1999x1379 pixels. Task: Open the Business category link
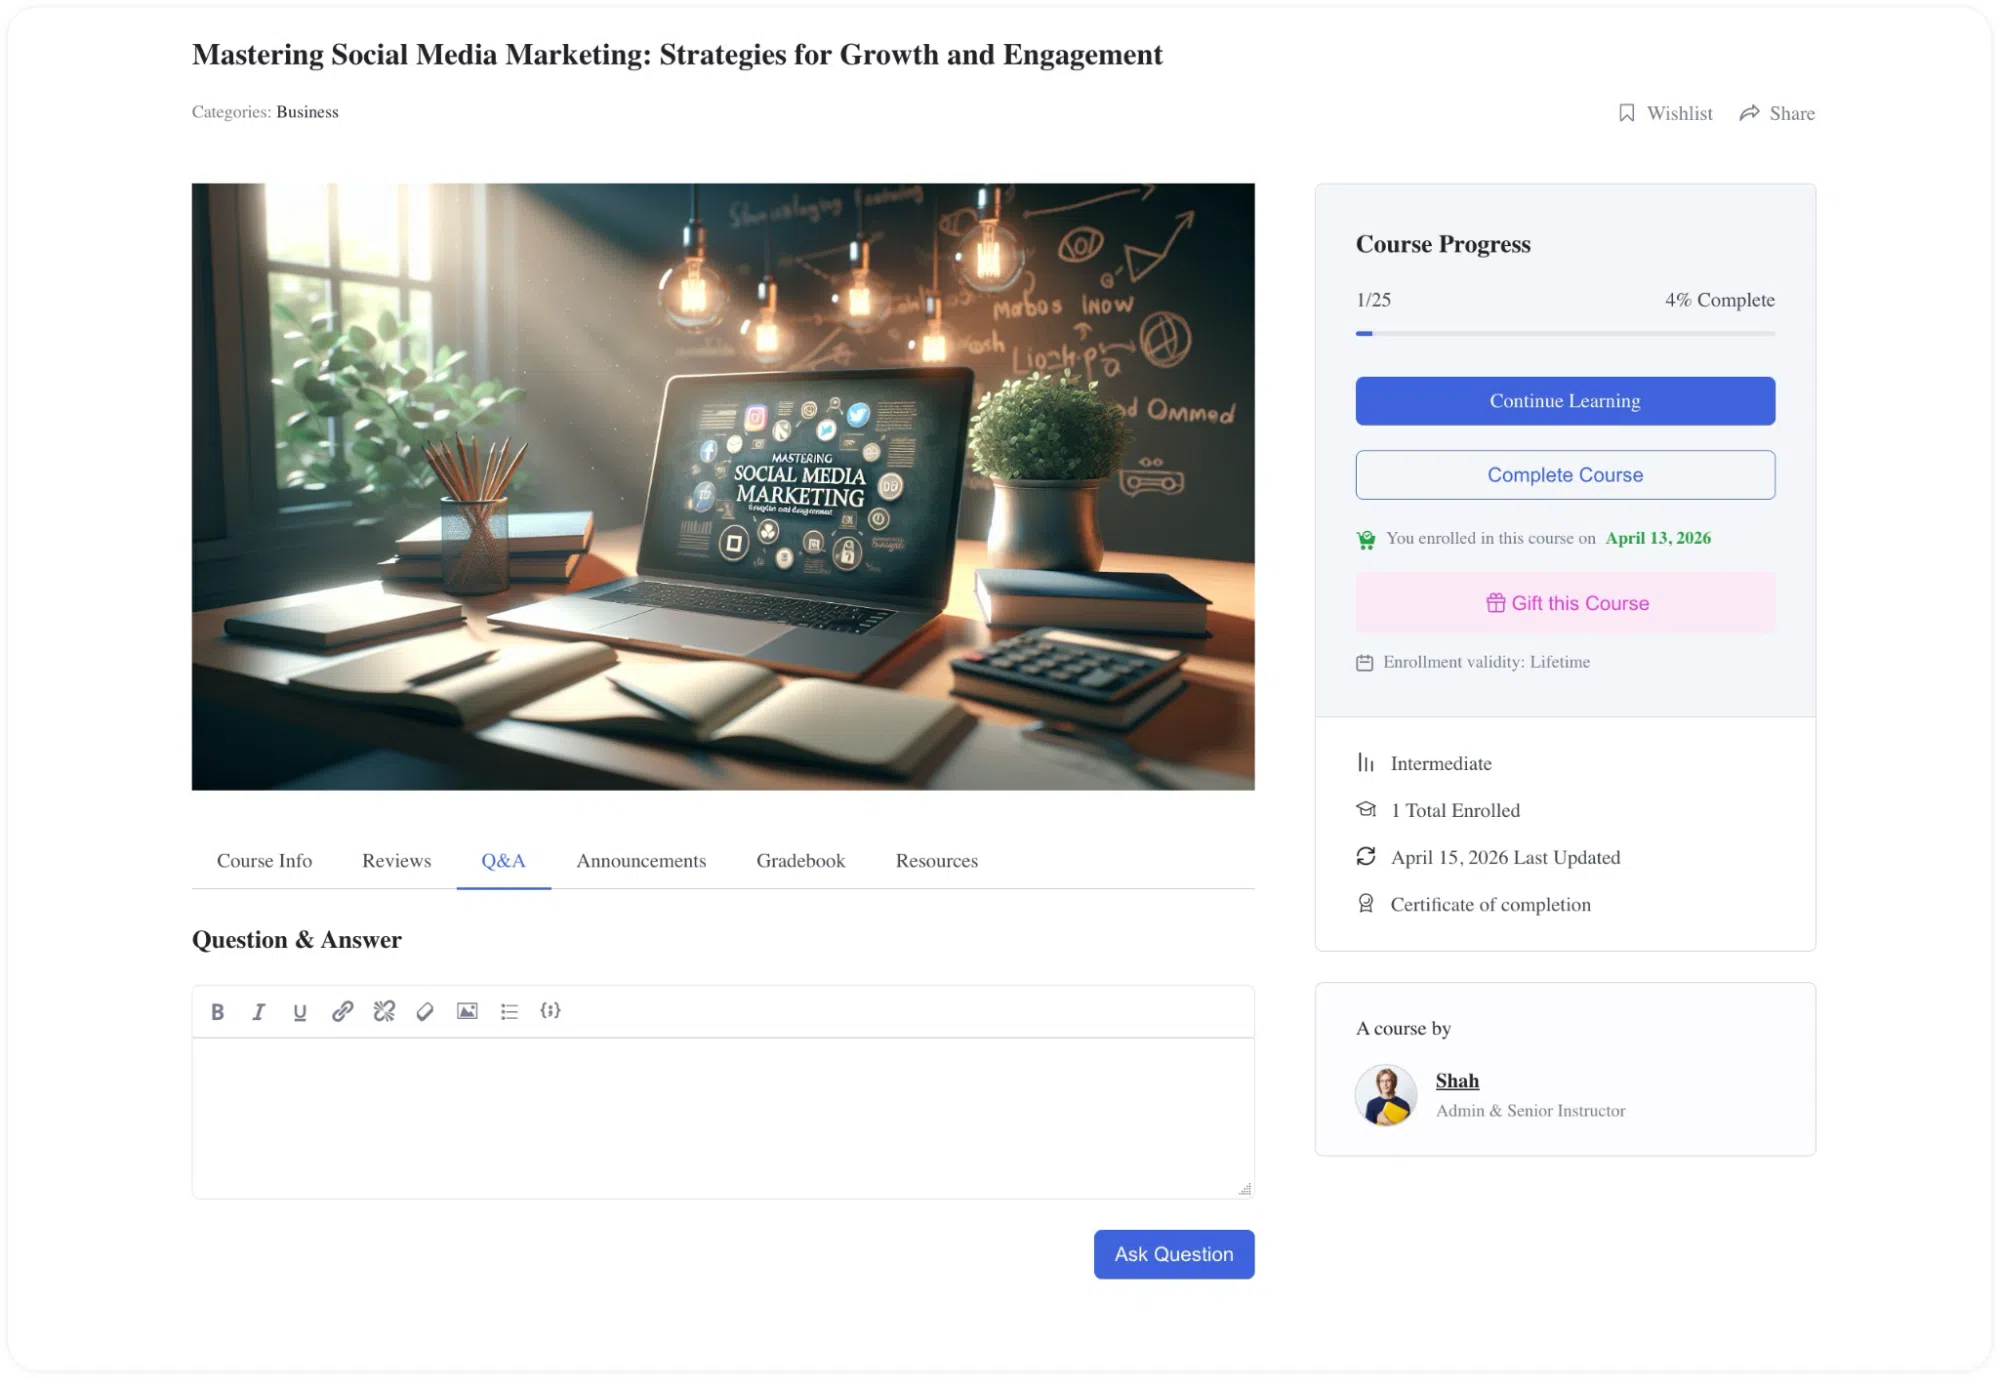point(307,112)
